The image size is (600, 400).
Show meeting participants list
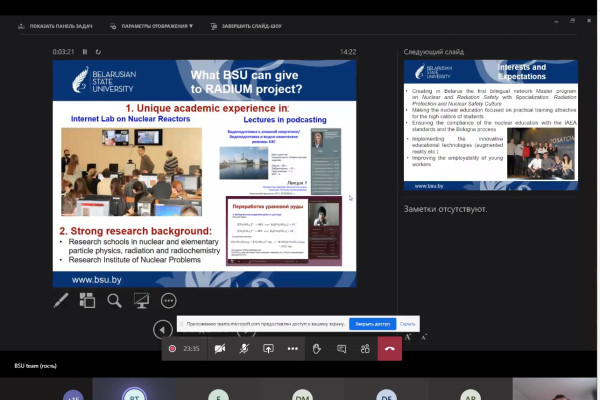pos(365,348)
